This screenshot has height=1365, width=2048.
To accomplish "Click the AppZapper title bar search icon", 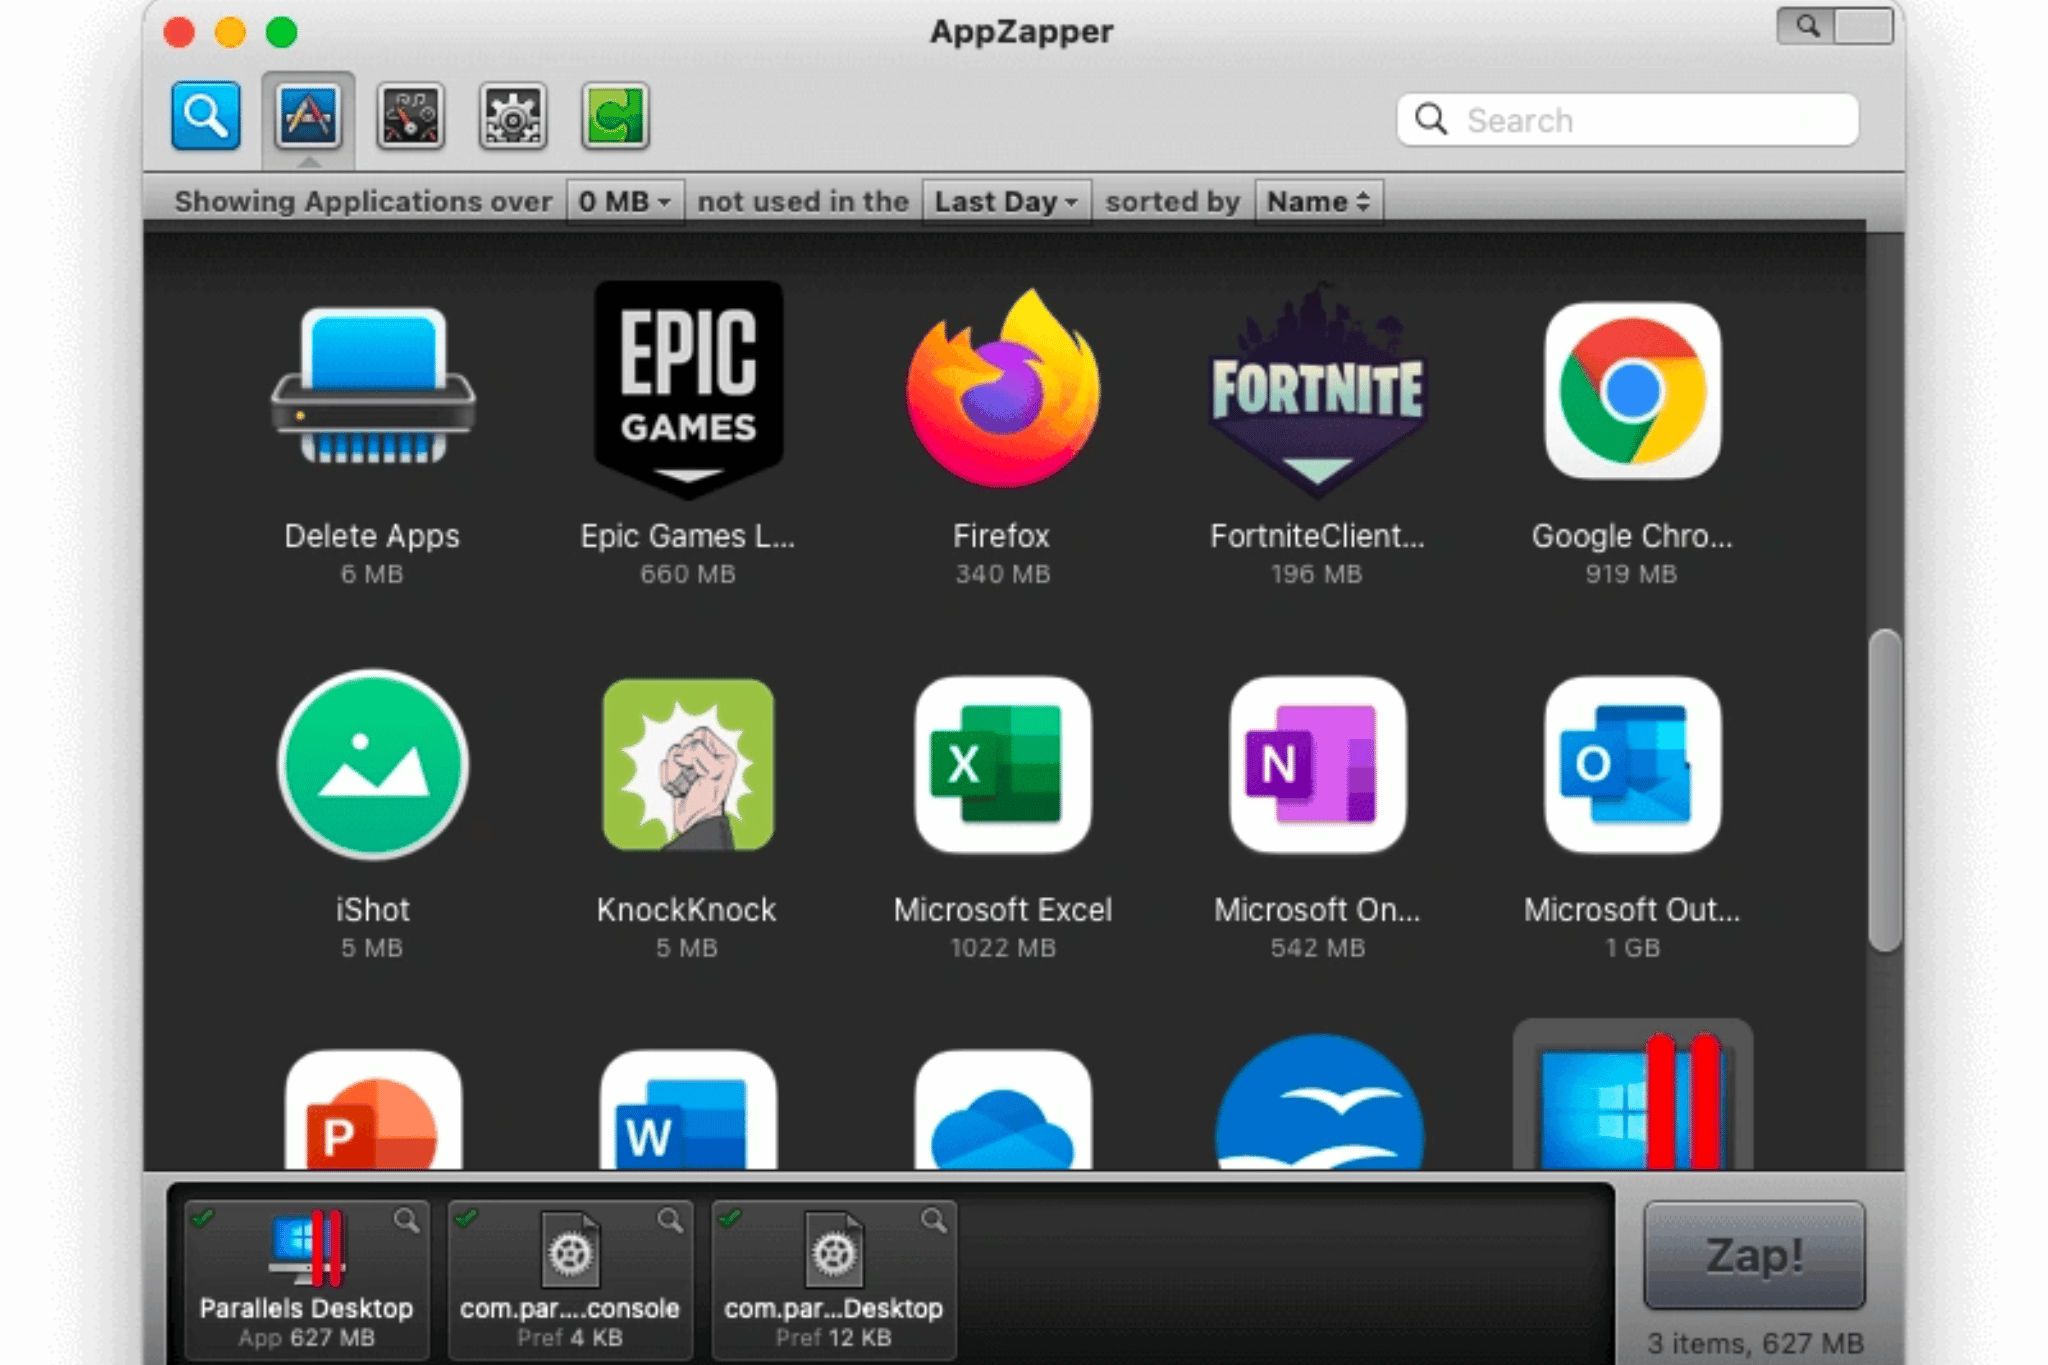I will (x=1810, y=27).
